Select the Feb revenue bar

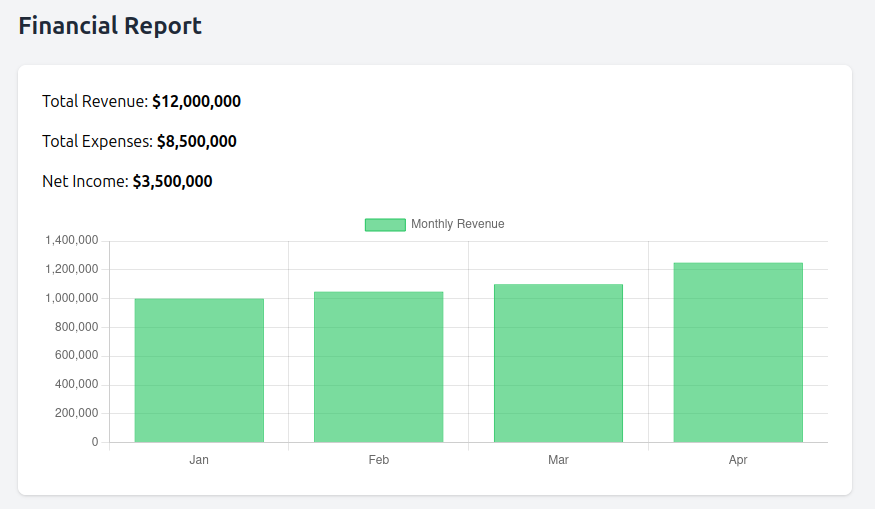click(x=378, y=367)
